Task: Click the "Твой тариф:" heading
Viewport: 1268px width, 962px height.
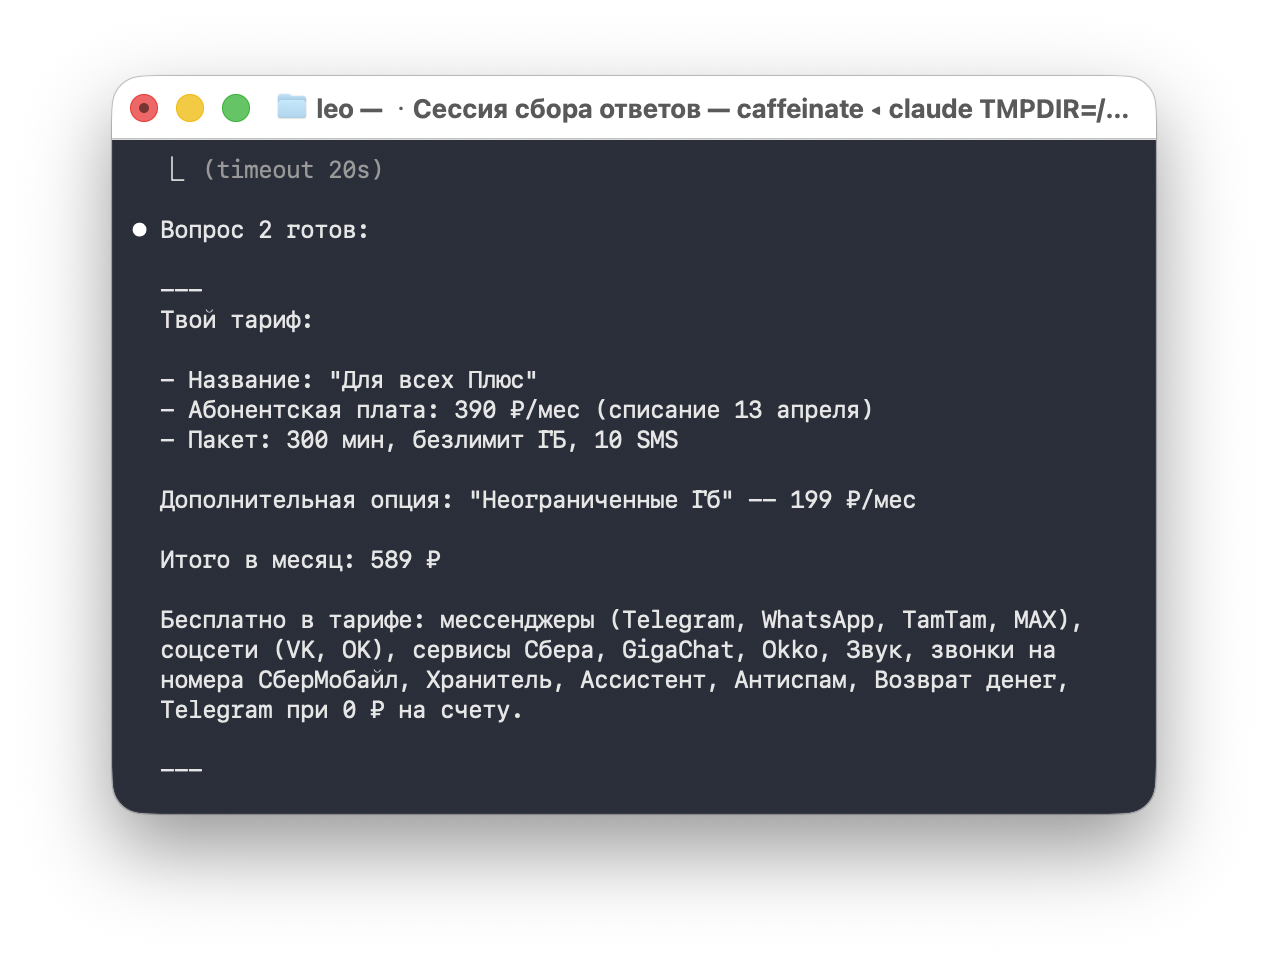Action: (236, 320)
